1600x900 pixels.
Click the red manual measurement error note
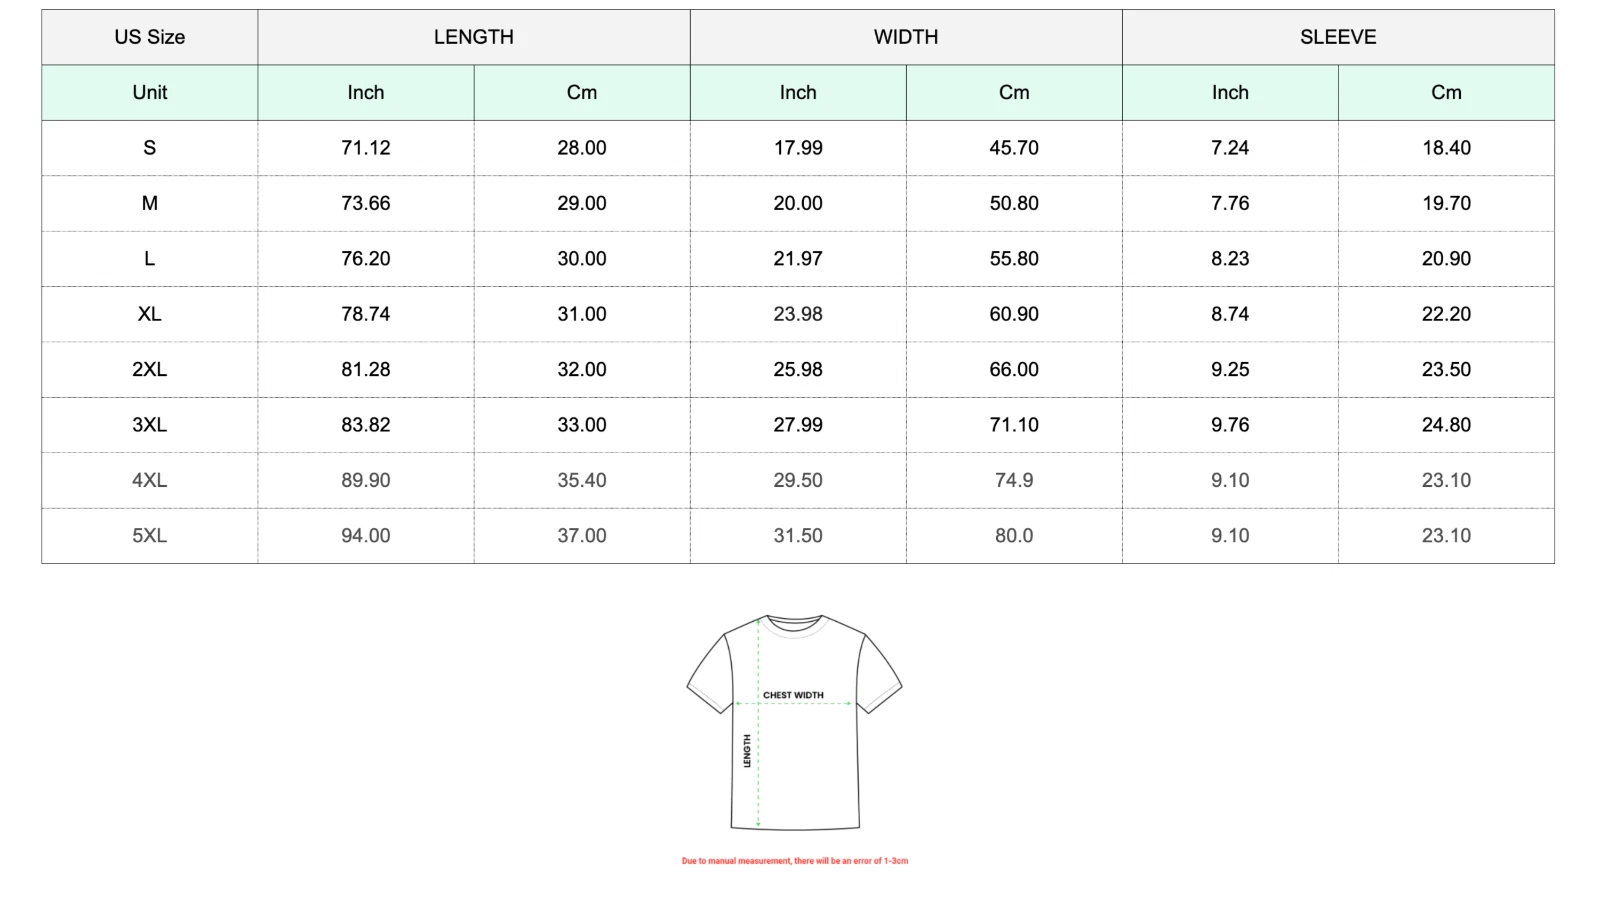click(795, 861)
